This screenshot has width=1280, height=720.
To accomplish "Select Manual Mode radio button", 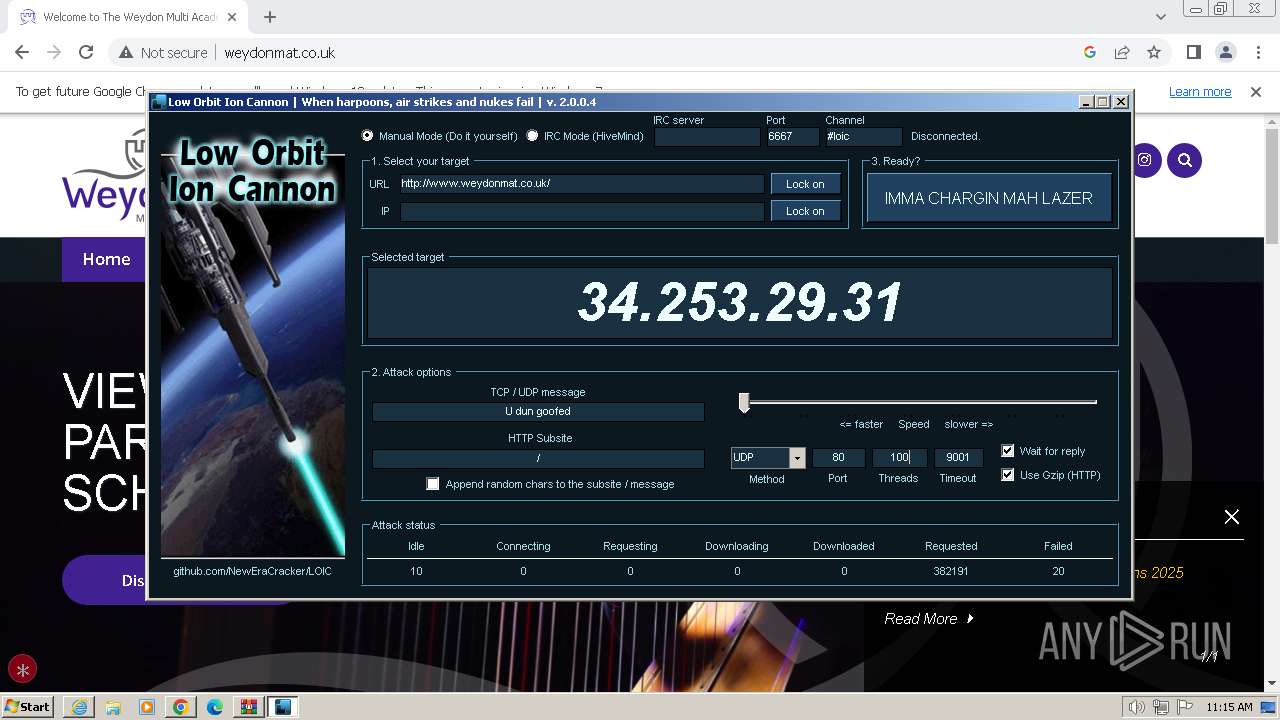I will (367, 136).
